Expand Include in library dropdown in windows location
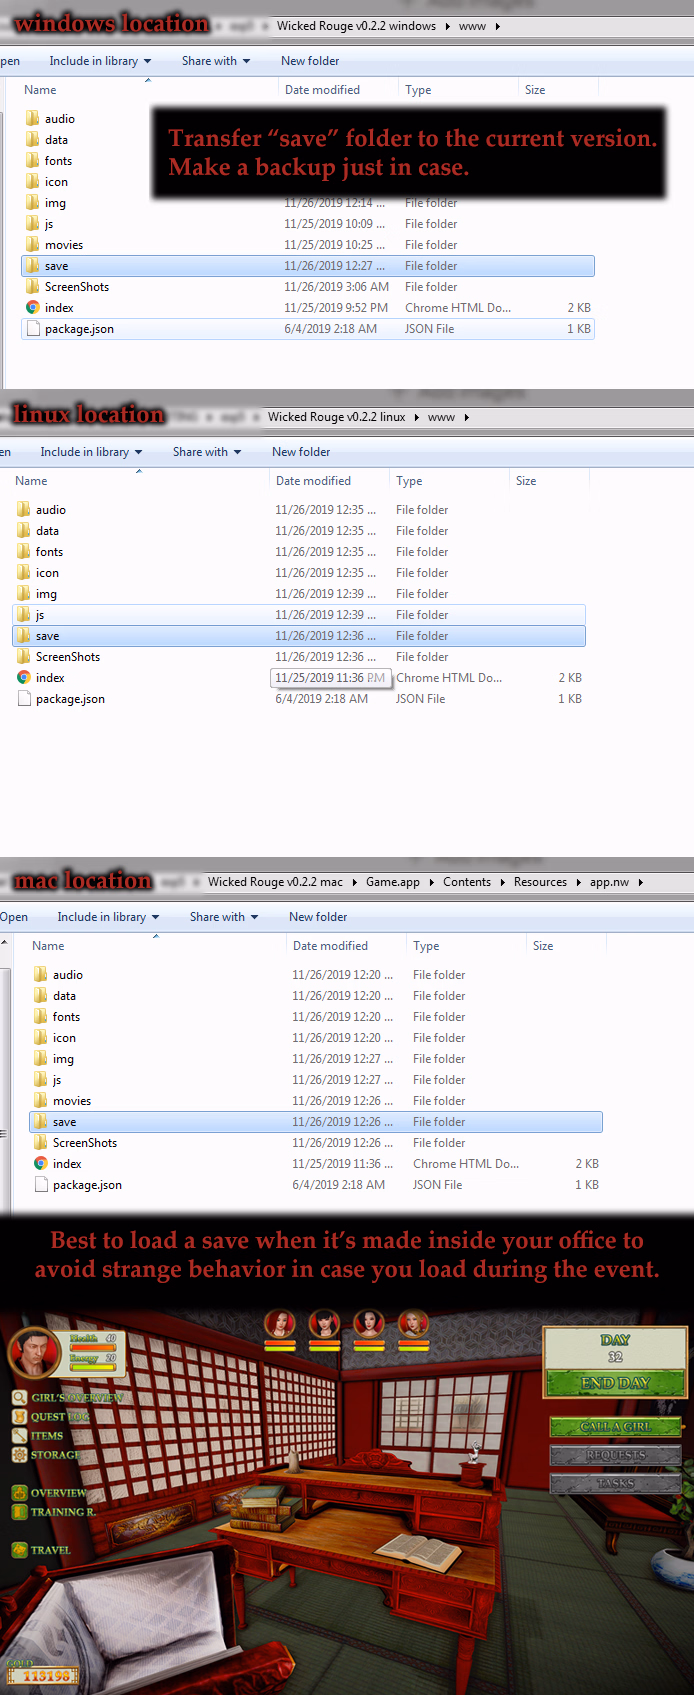This screenshot has height=1695, width=694. click(x=100, y=61)
